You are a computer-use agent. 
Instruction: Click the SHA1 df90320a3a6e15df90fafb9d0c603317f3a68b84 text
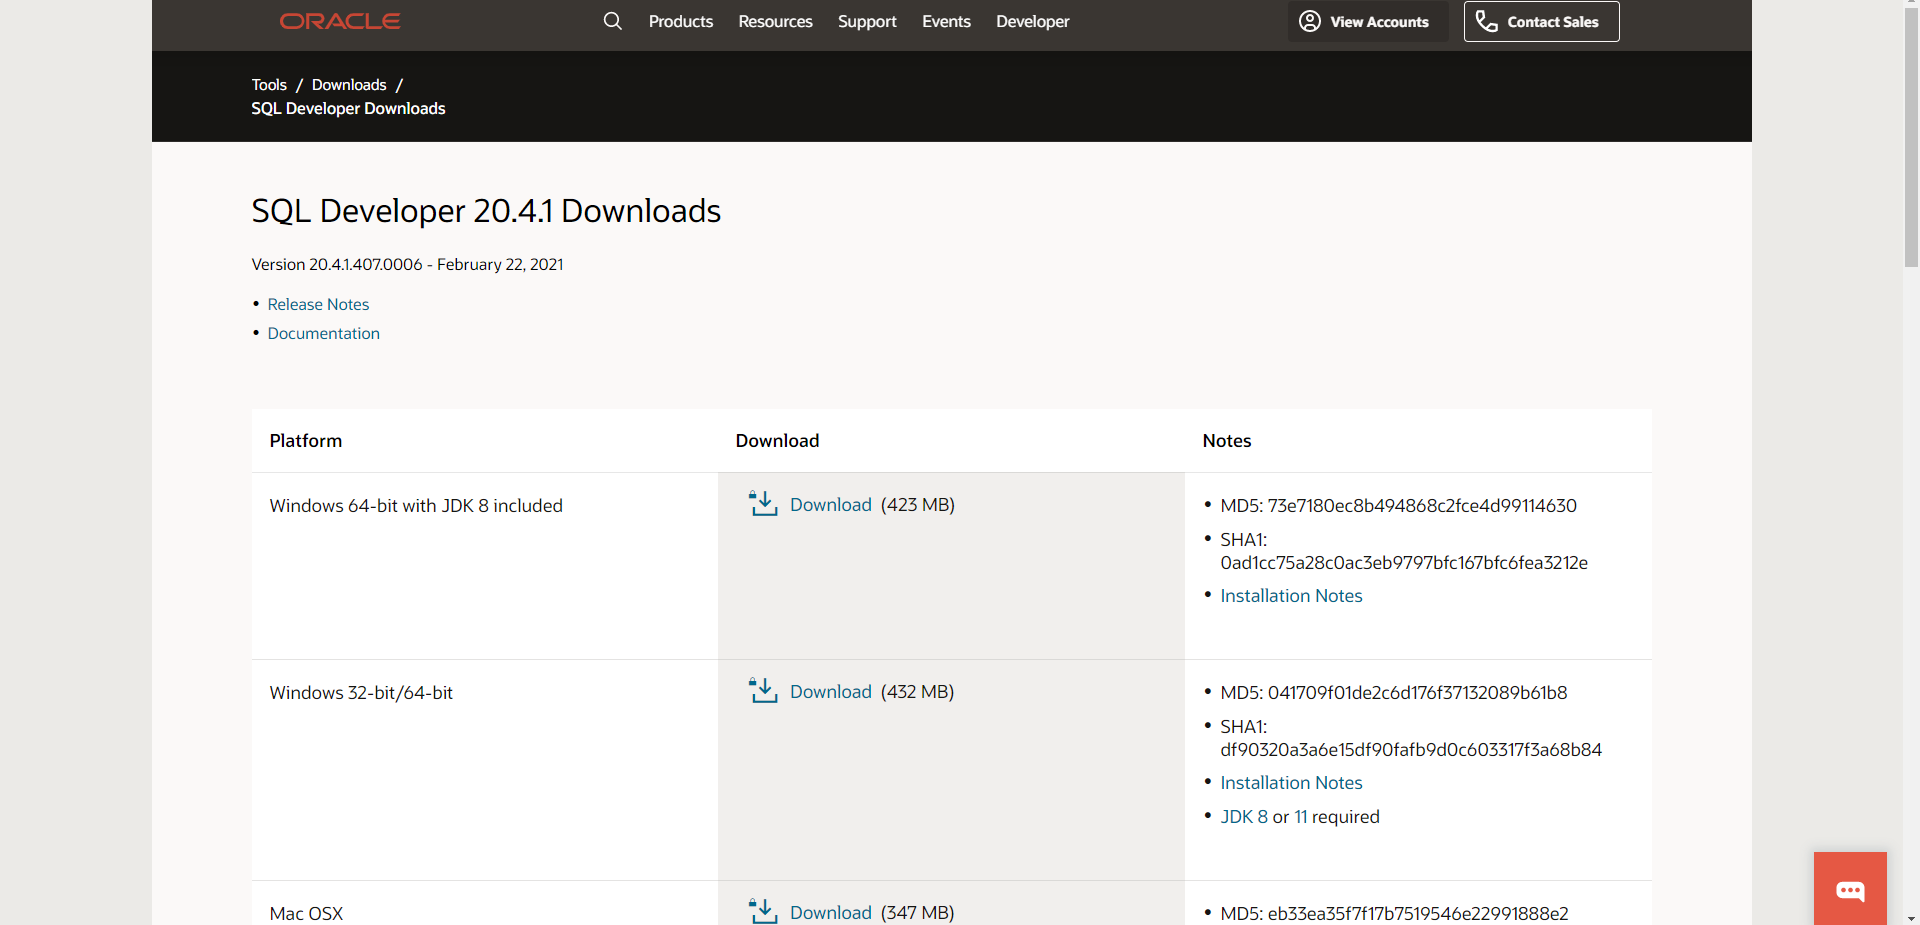pyautogui.click(x=1411, y=738)
